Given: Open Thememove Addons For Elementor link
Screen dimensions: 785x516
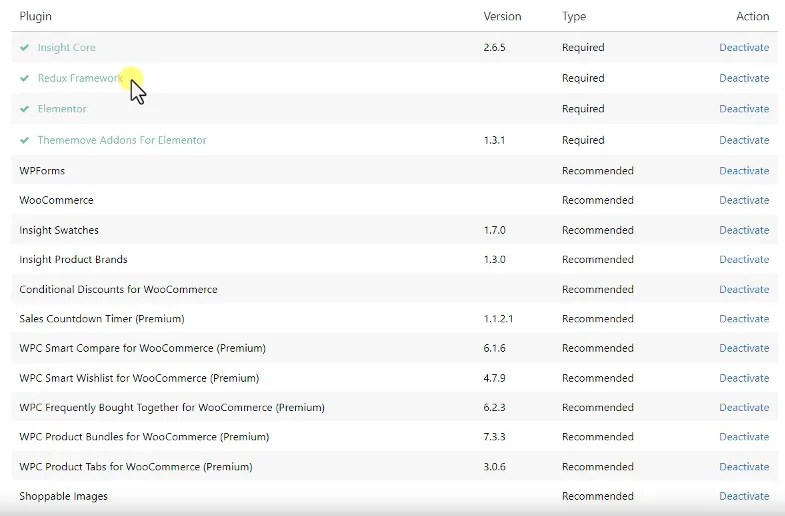Looking at the screenshot, I should pyautogui.click(x=122, y=140).
